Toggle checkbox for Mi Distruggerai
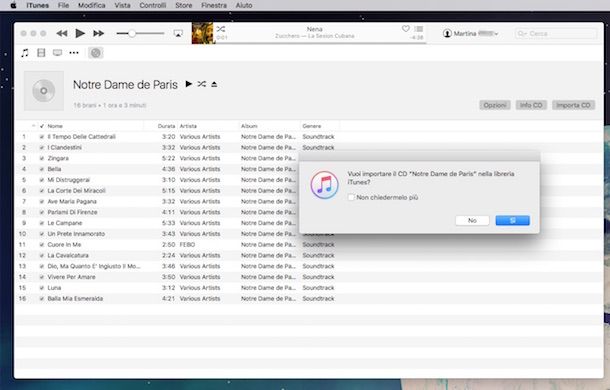610x390 pixels. 42,180
